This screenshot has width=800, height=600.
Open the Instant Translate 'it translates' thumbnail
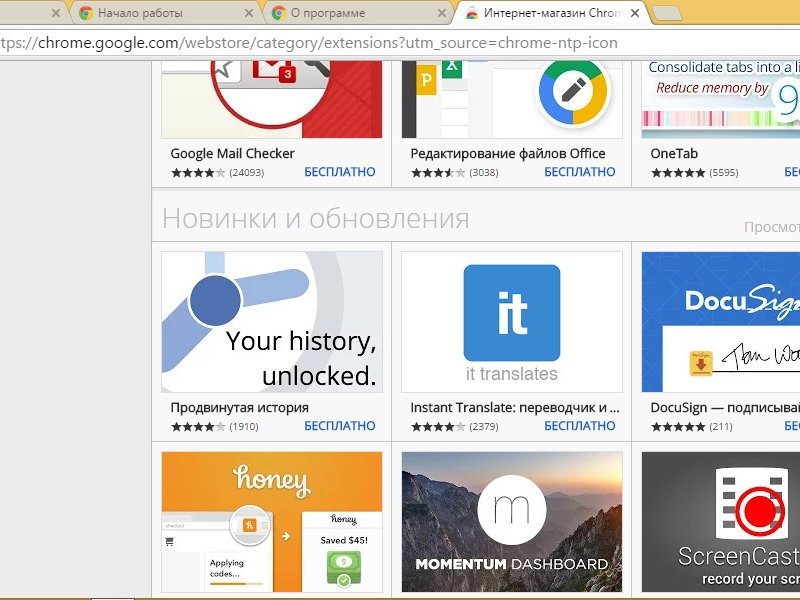[x=512, y=321]
